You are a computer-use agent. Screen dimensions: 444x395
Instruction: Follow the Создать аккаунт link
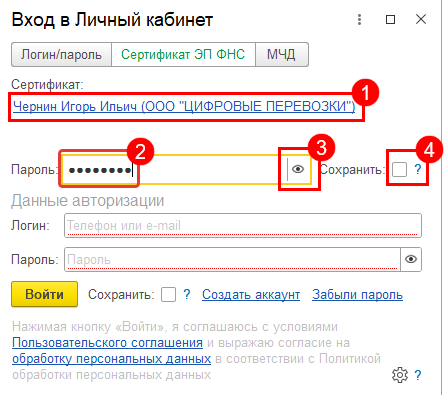pos(251,295)
